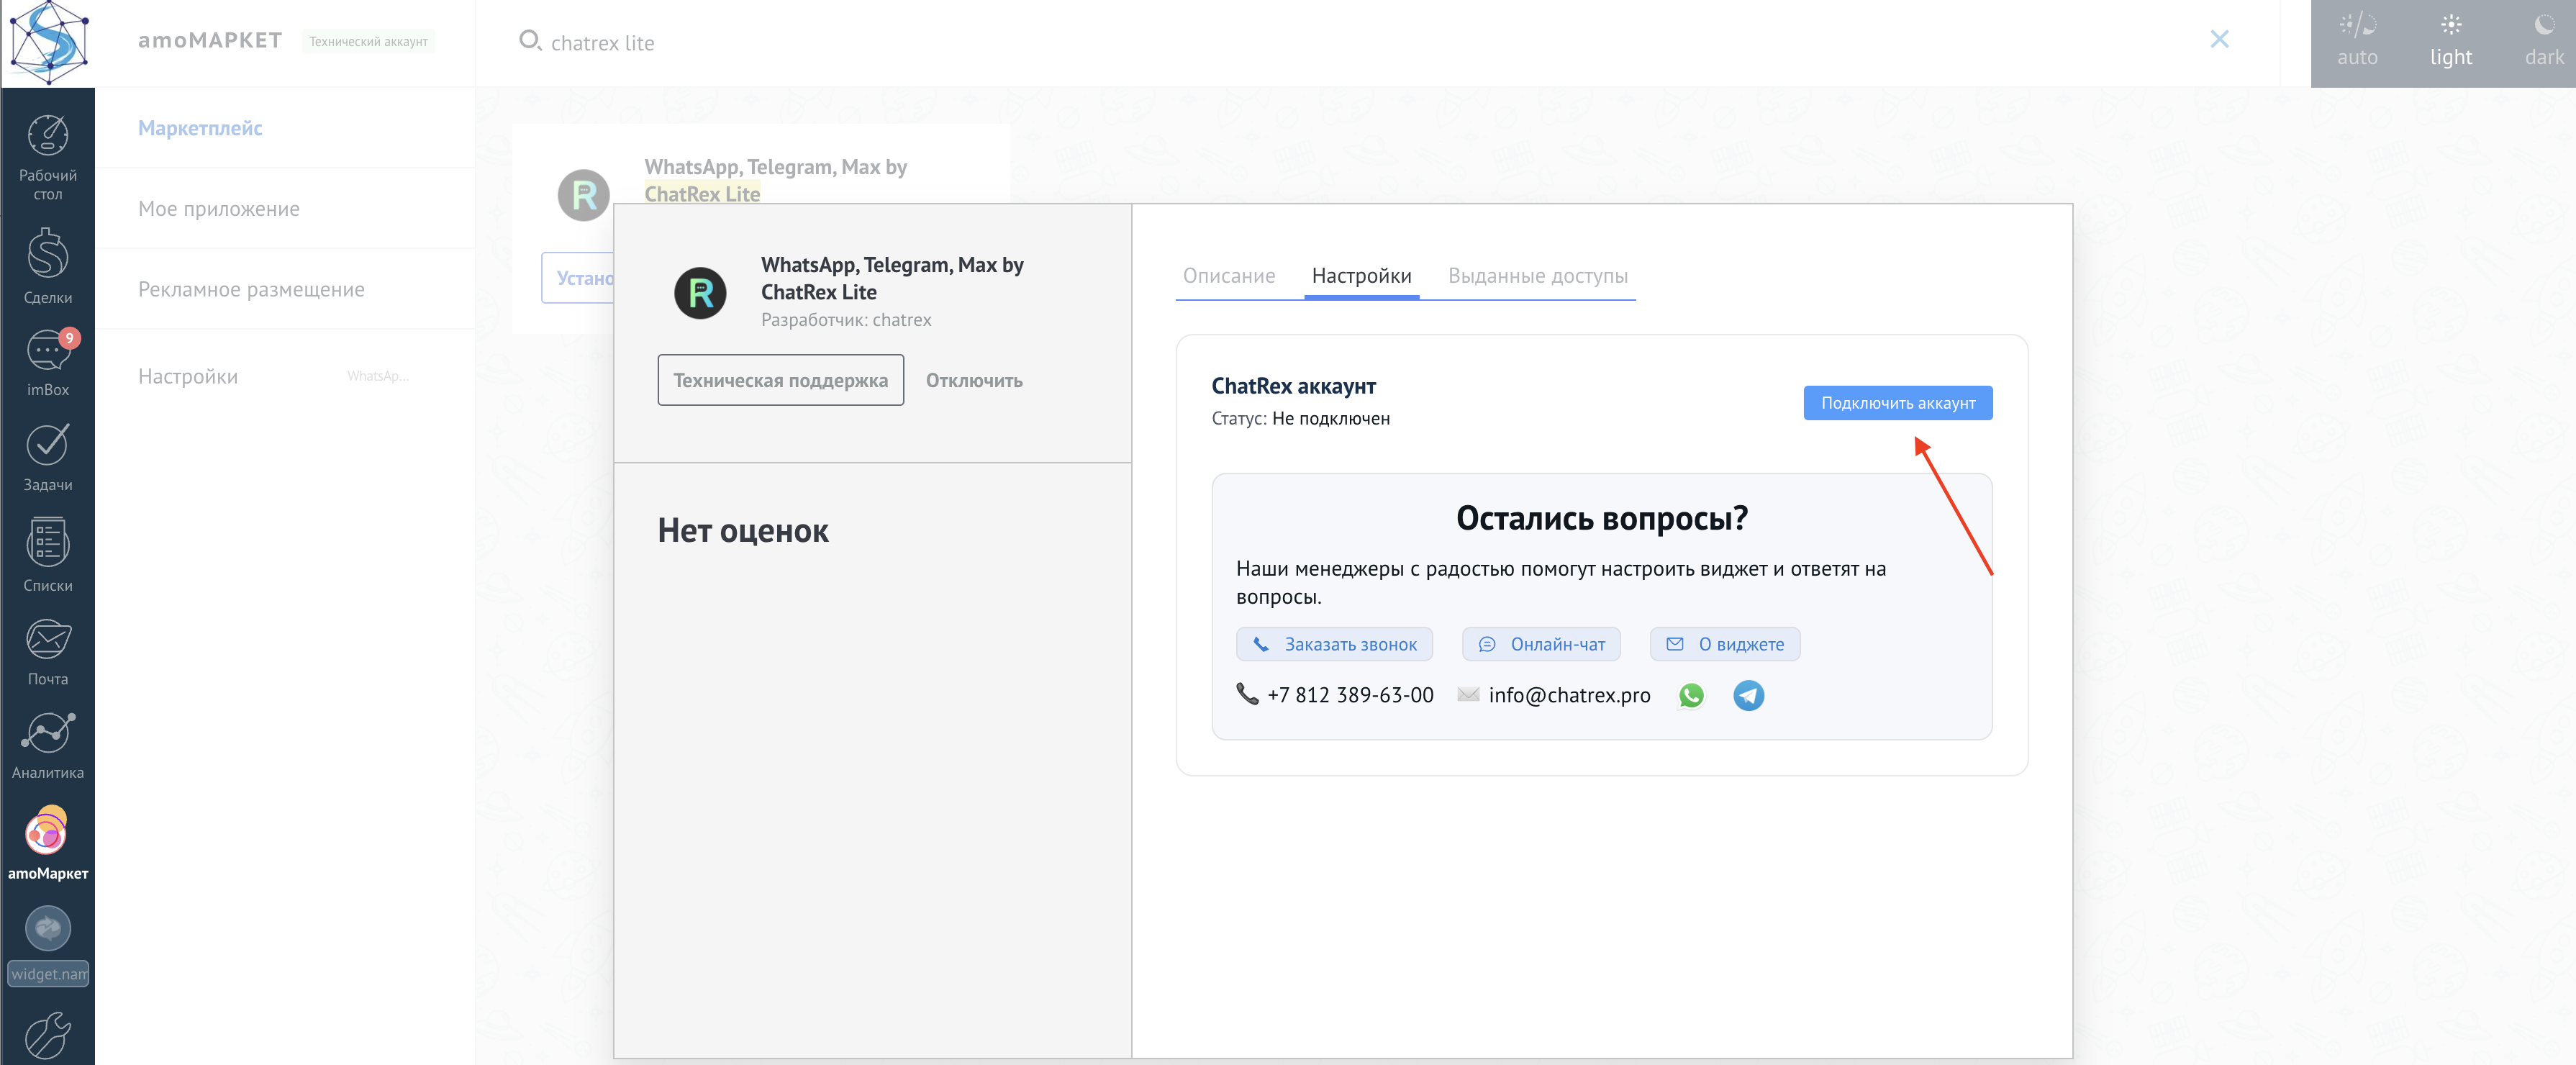This screenshot has width=2576, height=1065.
Task: Click the info@chatrex.pro email link
Action: [x=1568, y=695]
